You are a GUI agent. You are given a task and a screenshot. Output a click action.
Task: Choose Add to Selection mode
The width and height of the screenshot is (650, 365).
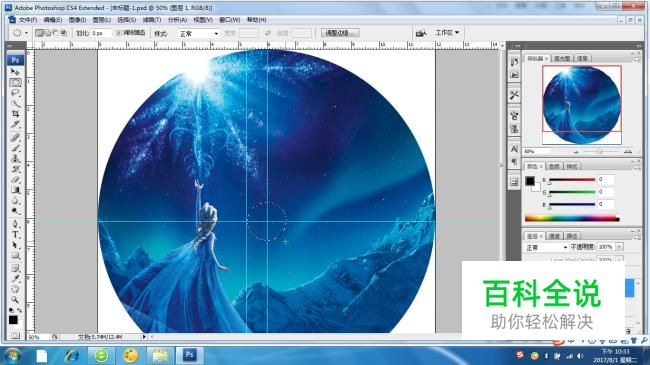coord(47,33)
